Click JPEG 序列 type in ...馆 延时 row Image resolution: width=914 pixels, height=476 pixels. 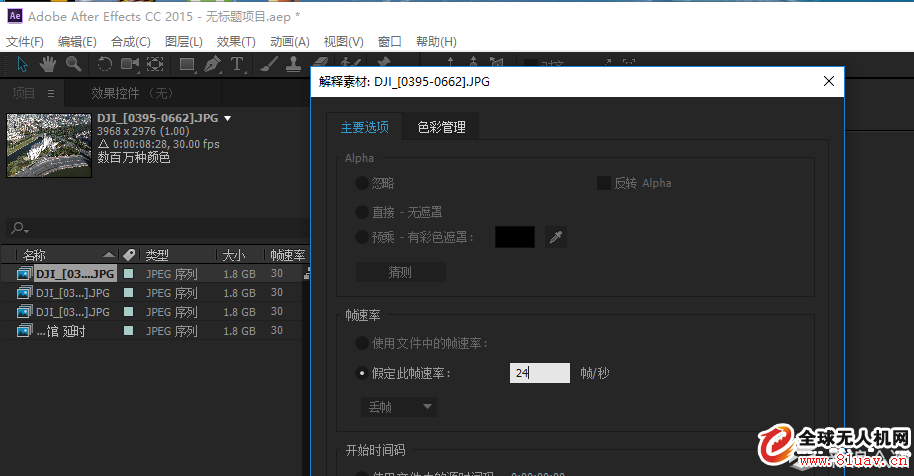(172, 331)
